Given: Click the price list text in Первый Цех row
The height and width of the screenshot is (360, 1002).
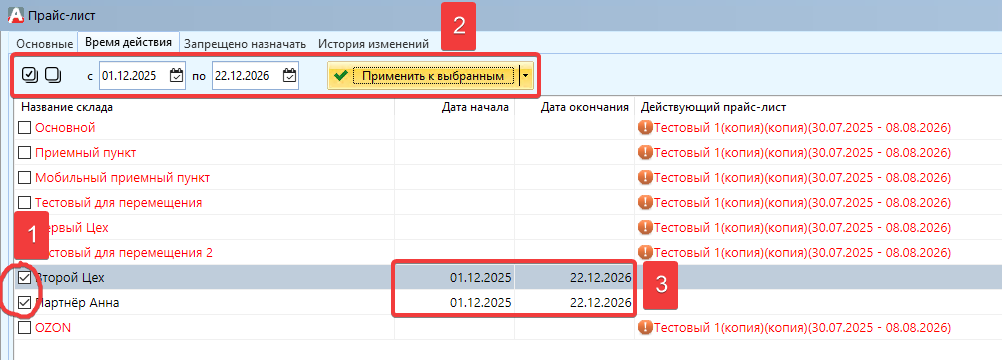Looking at the screenshot, I should (803, 228).
